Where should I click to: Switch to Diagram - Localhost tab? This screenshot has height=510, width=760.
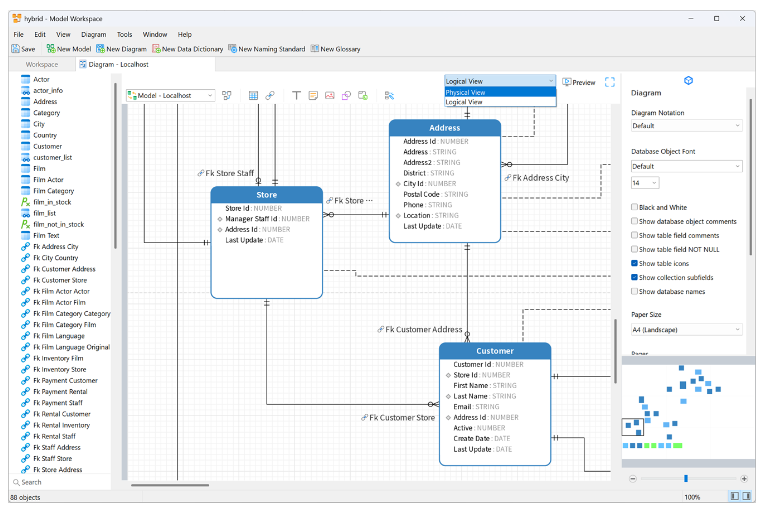pyautogui.click(x=145, y=64)
